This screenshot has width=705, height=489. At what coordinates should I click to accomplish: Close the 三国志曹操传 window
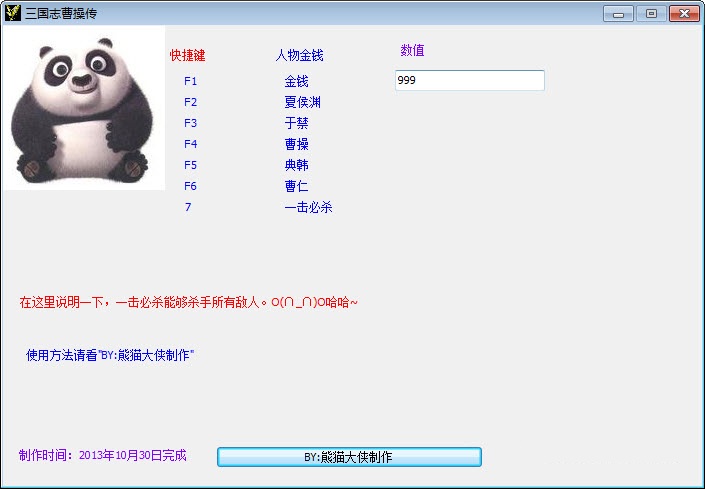684,13
